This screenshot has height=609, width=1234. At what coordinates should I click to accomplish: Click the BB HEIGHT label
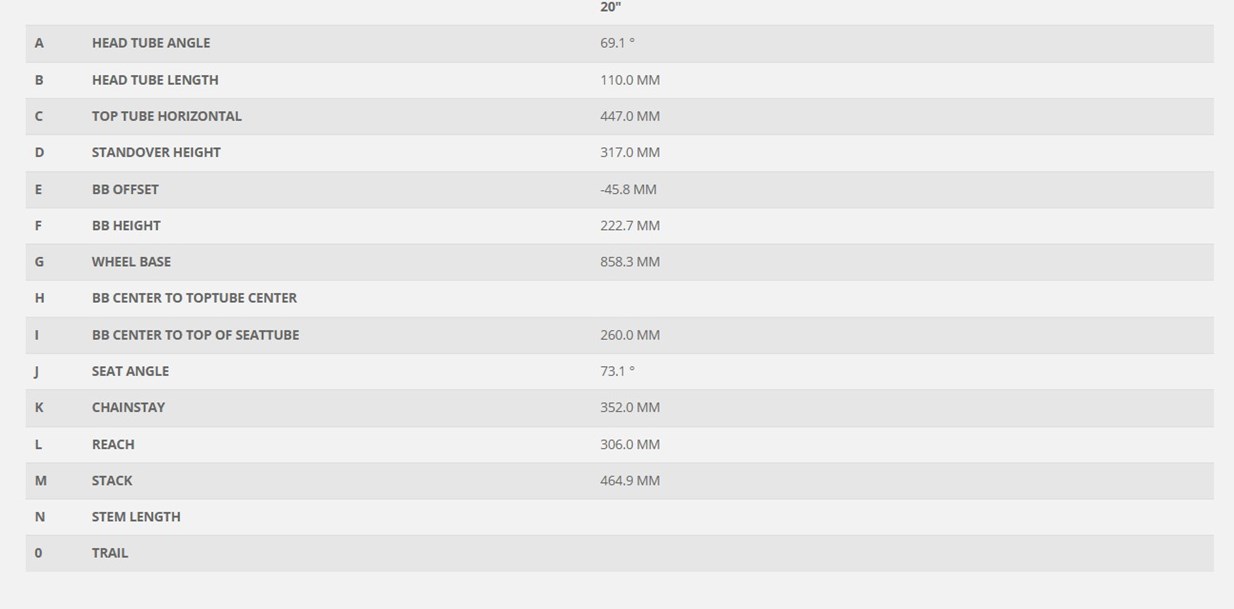(x=126, y=225)
